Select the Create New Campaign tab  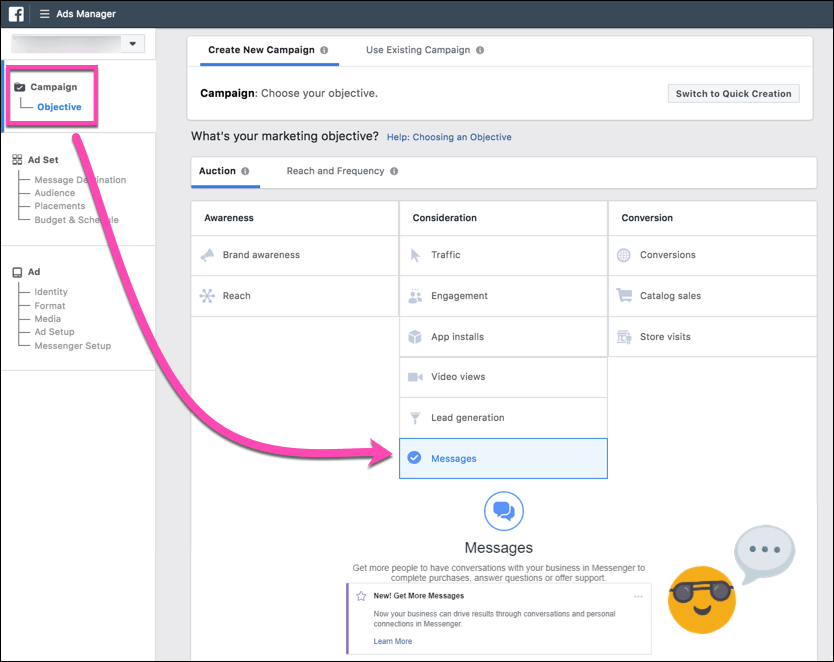tap(261, 50)
